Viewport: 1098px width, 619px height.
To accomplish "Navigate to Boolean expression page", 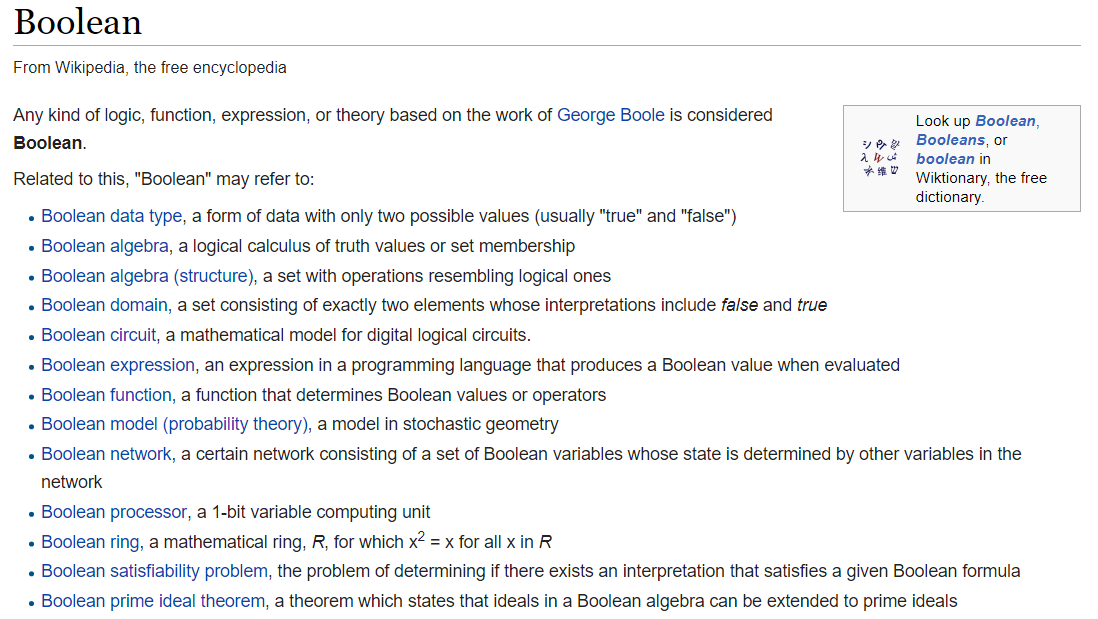I will (x=118, y=365).
